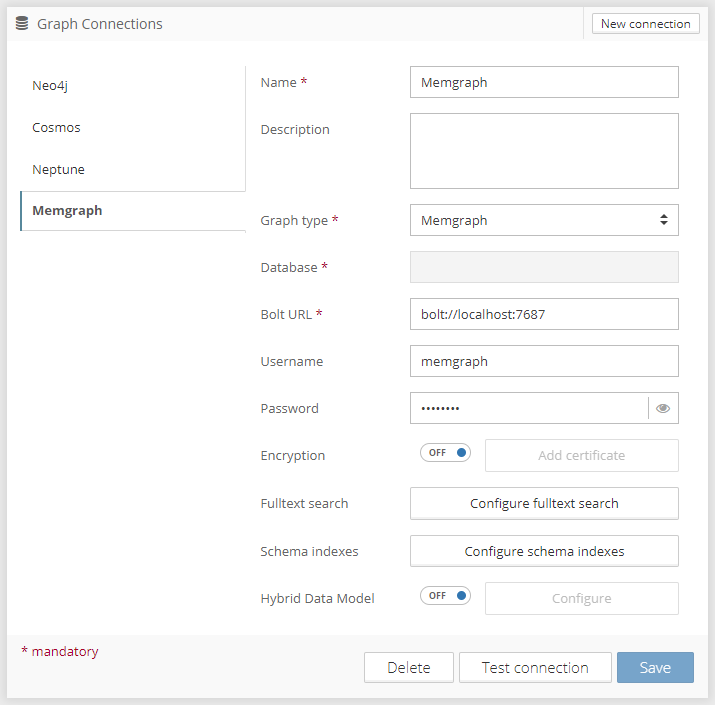Open Configure schema indexes
The width and height of the screenshot is (715, 705).
pos(544,551)
